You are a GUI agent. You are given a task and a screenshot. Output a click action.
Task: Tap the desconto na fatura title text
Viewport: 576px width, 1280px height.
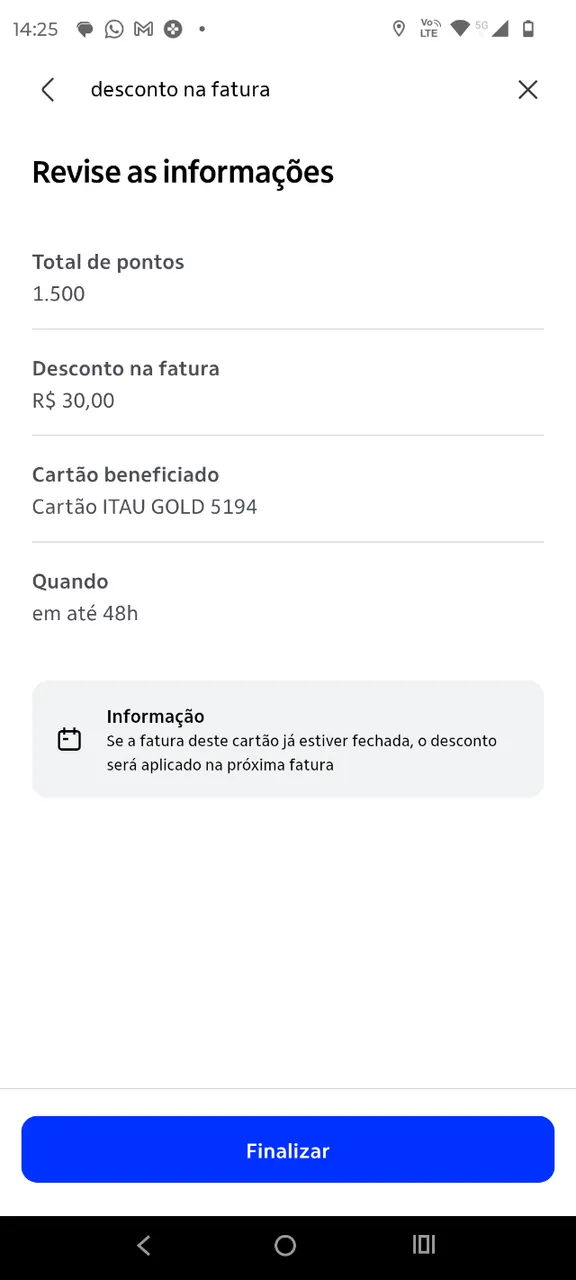click(180, 90)
